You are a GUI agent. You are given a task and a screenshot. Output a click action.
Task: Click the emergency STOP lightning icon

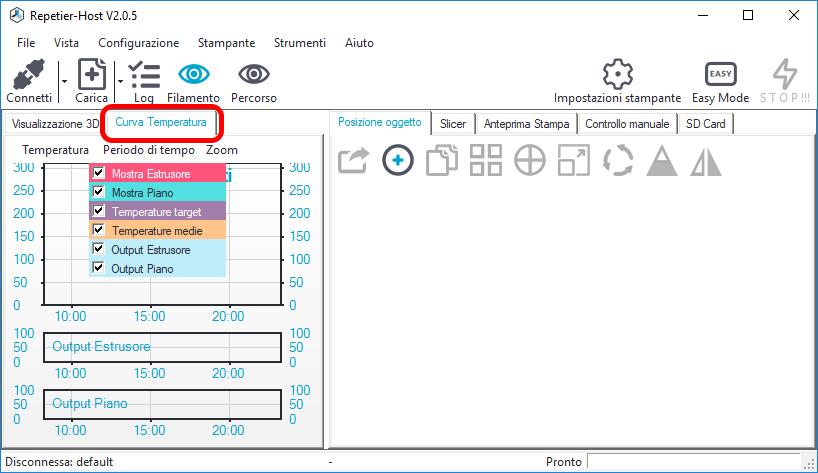pos(785,74)
